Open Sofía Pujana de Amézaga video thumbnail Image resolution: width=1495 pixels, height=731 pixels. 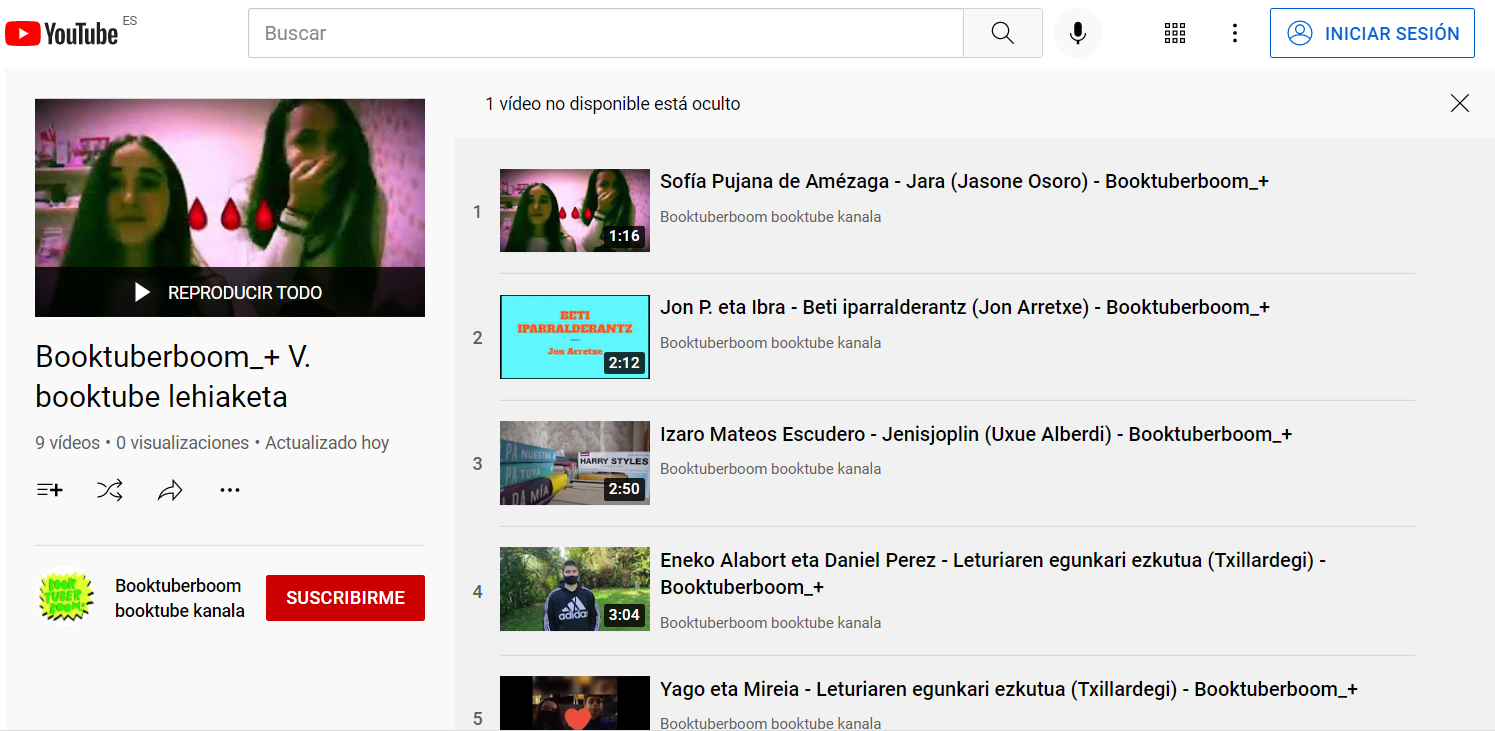[575, 211]
